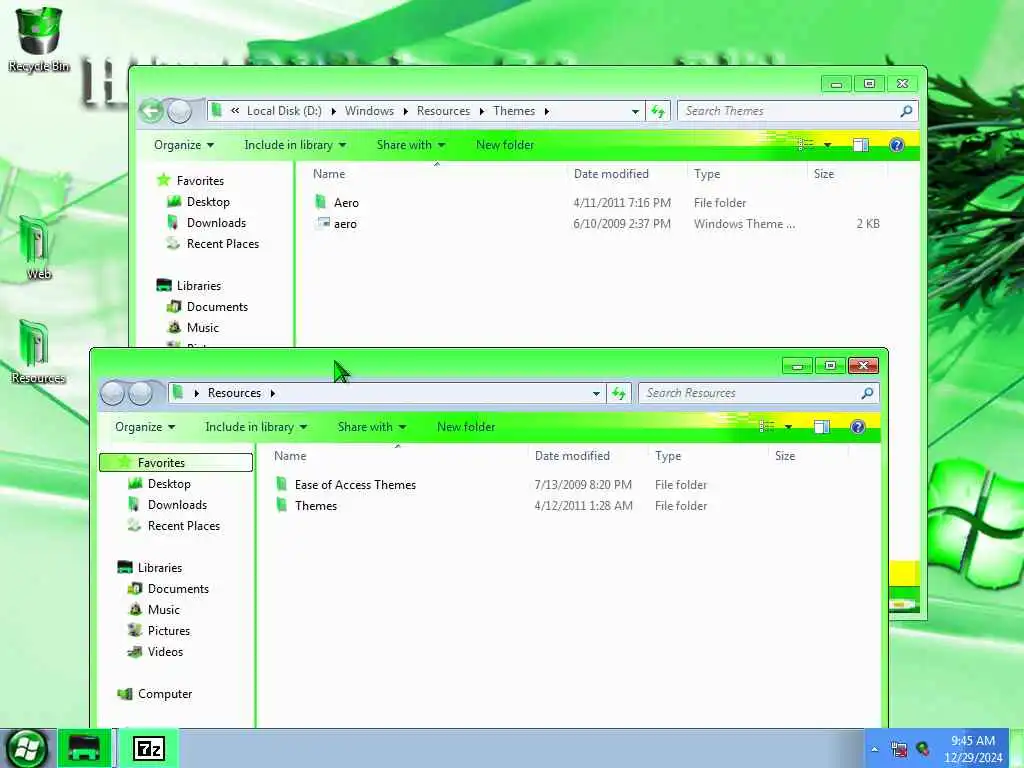Expand address history dropdown in Resources window
Image resolution: width=1024 pixels, height=768 pixels.
point(596,394)
